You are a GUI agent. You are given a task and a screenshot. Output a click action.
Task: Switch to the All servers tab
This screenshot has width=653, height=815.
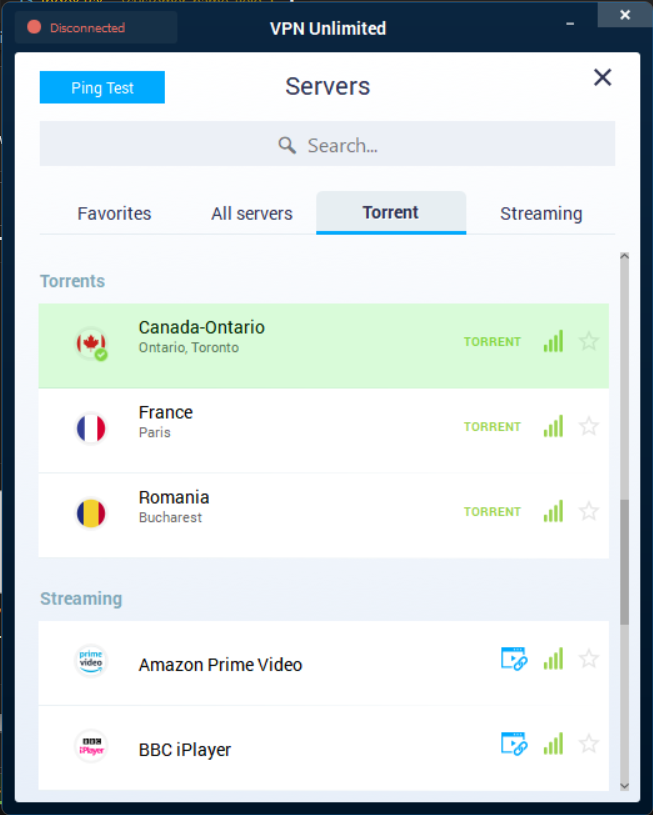(x=252, y=214)
